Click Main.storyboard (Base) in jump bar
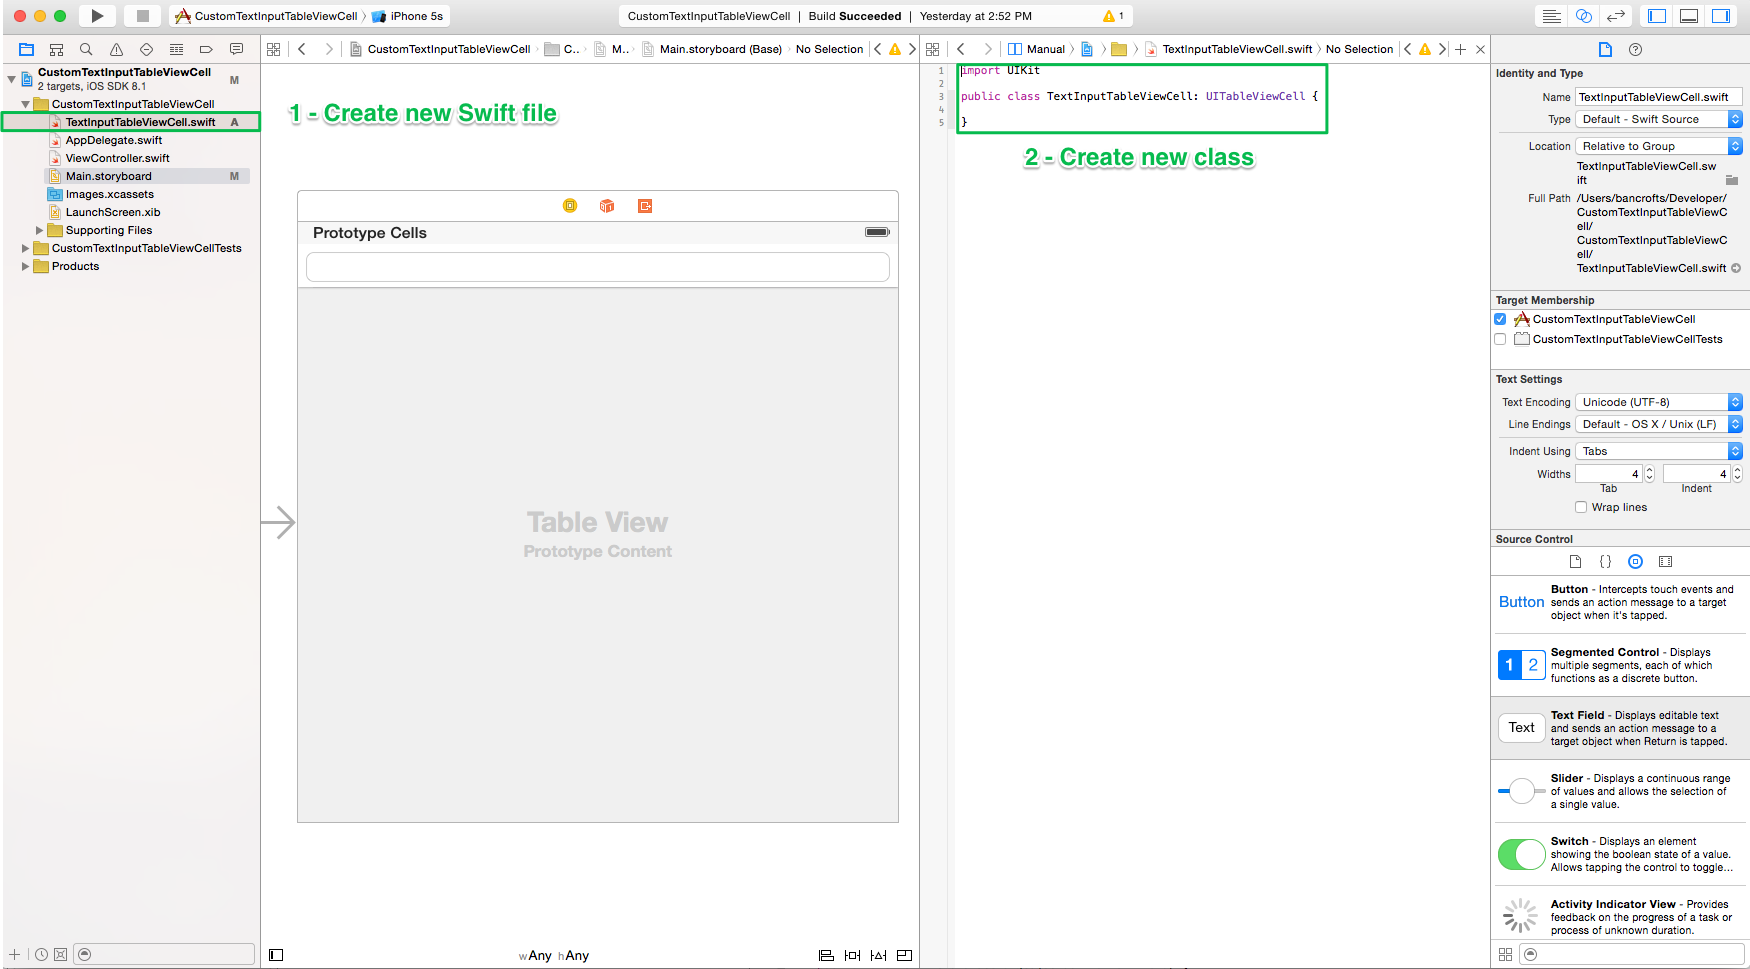 [x=720, y=49]
